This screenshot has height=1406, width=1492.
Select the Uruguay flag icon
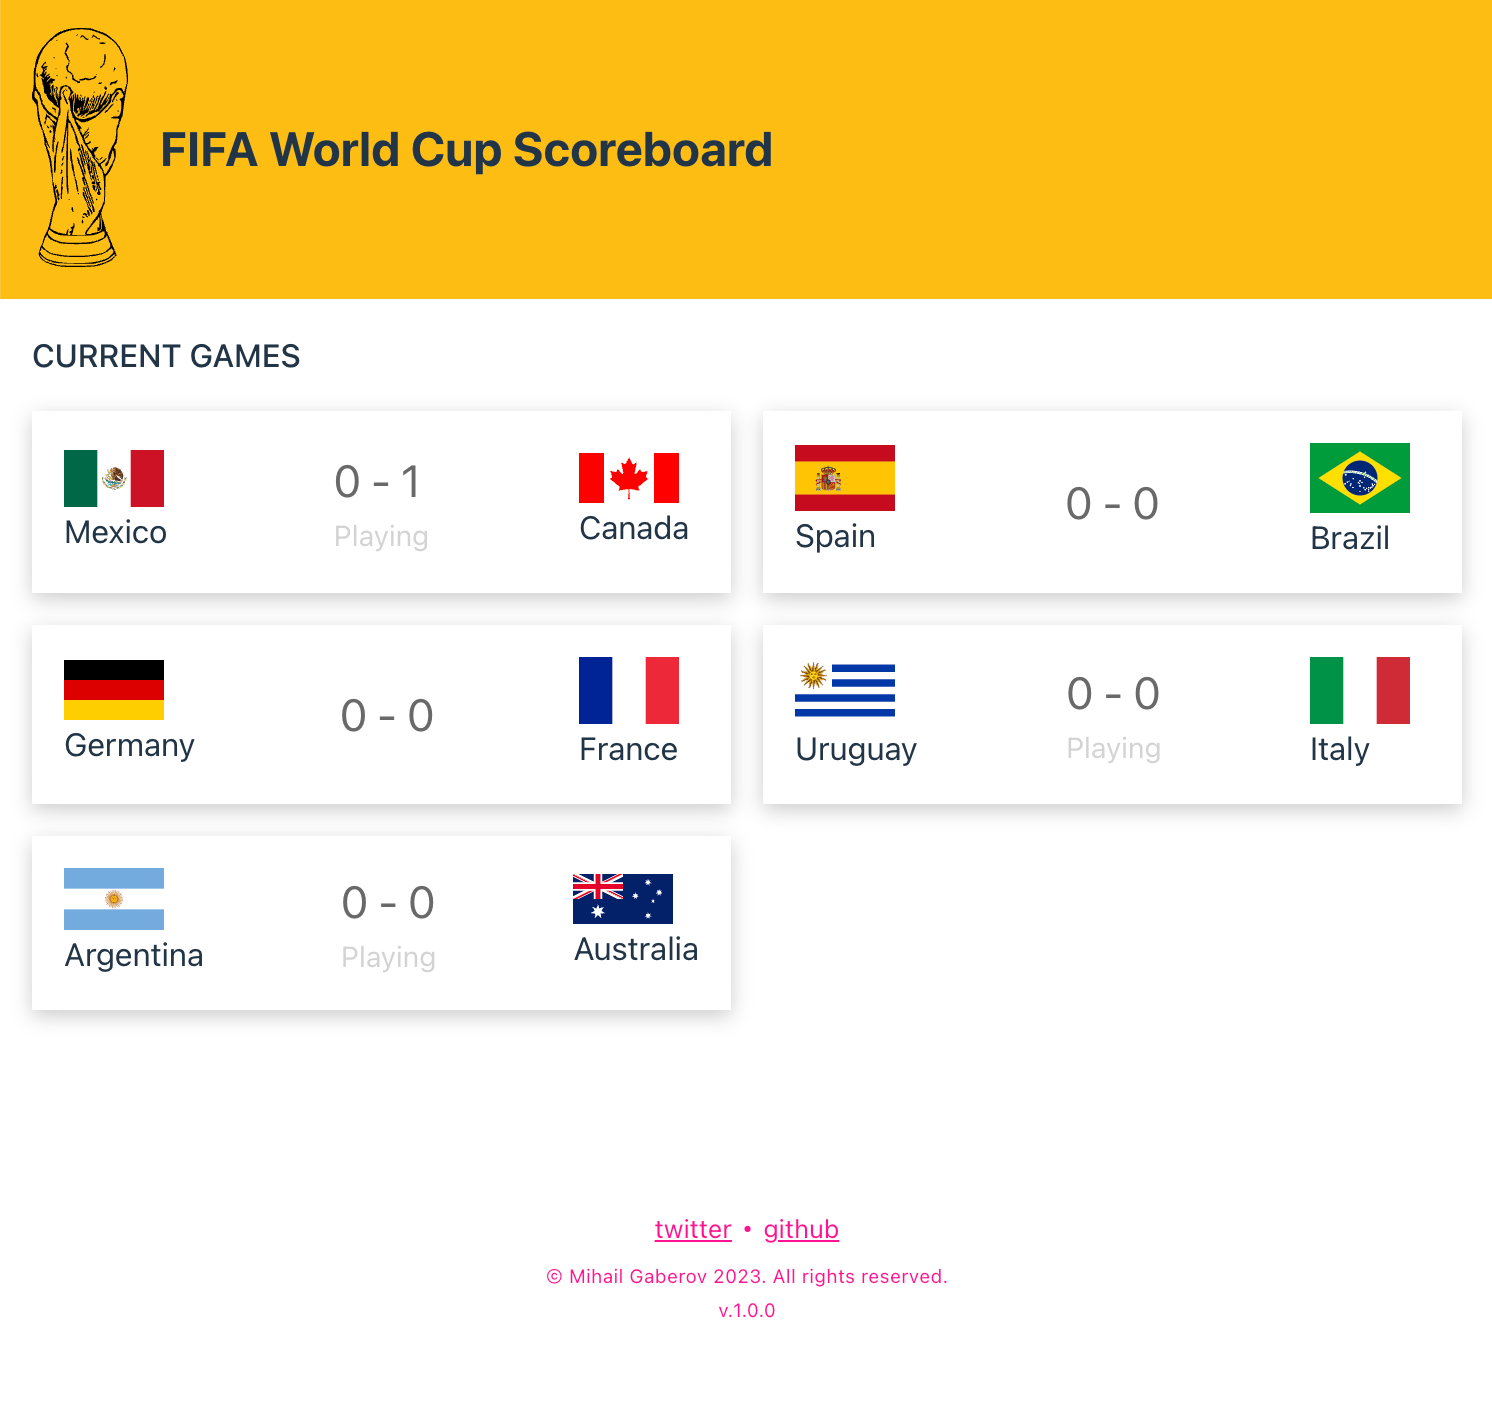pyautogui.click(x=845, y=690)
